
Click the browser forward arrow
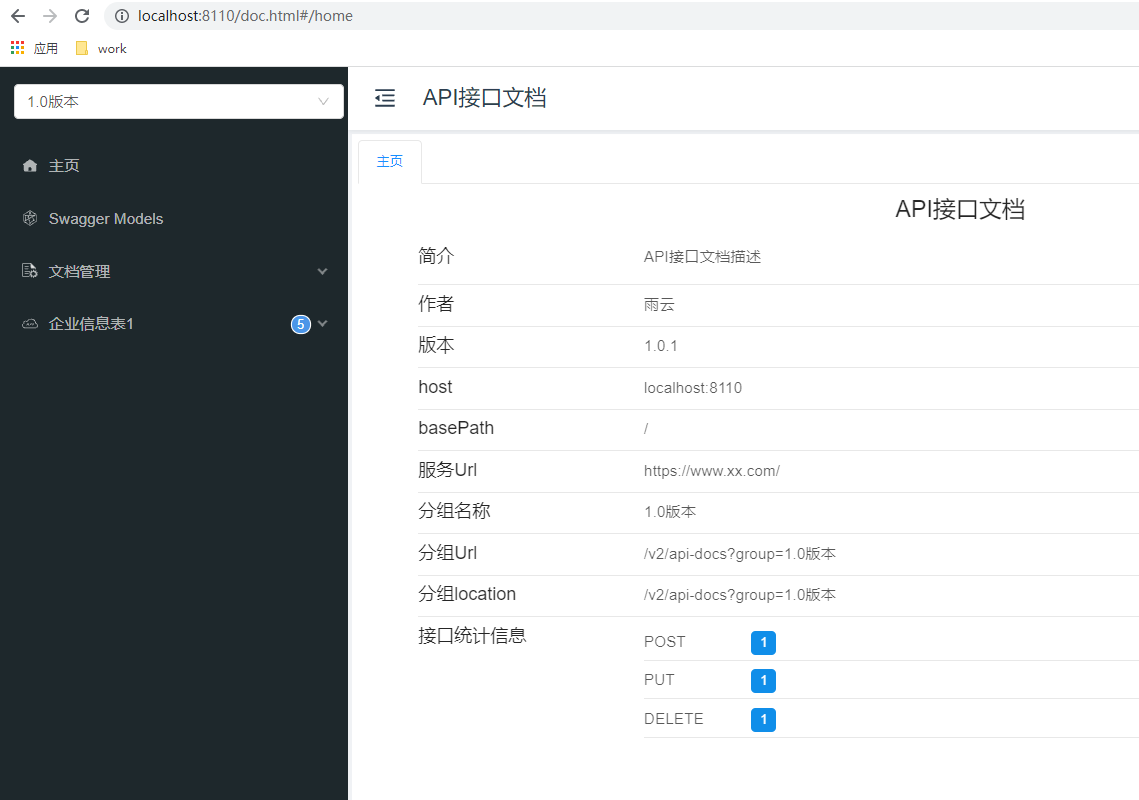tap(50, 16)
